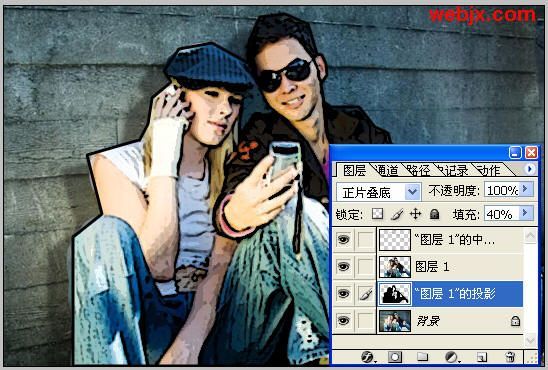Open the 不透明度 opacity slider arrow
The width and height of the screenshot is (548, 370).
[x=525, y=189]
